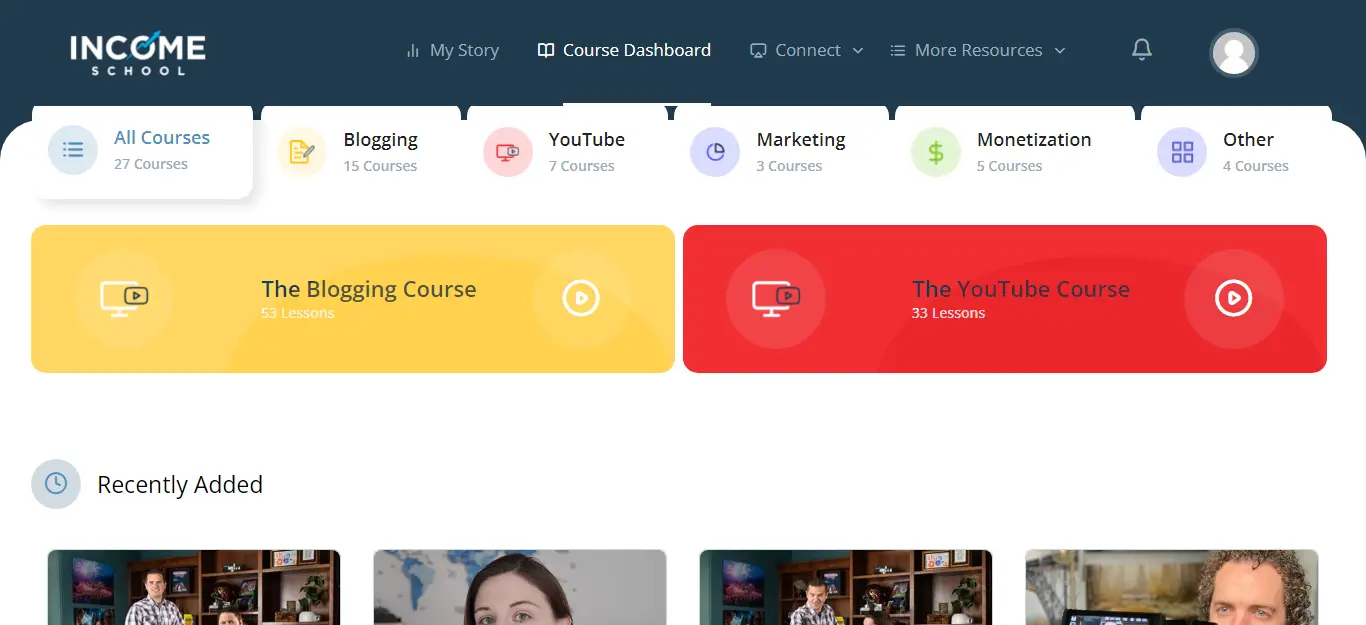Open the user profile avatar

1234,53
